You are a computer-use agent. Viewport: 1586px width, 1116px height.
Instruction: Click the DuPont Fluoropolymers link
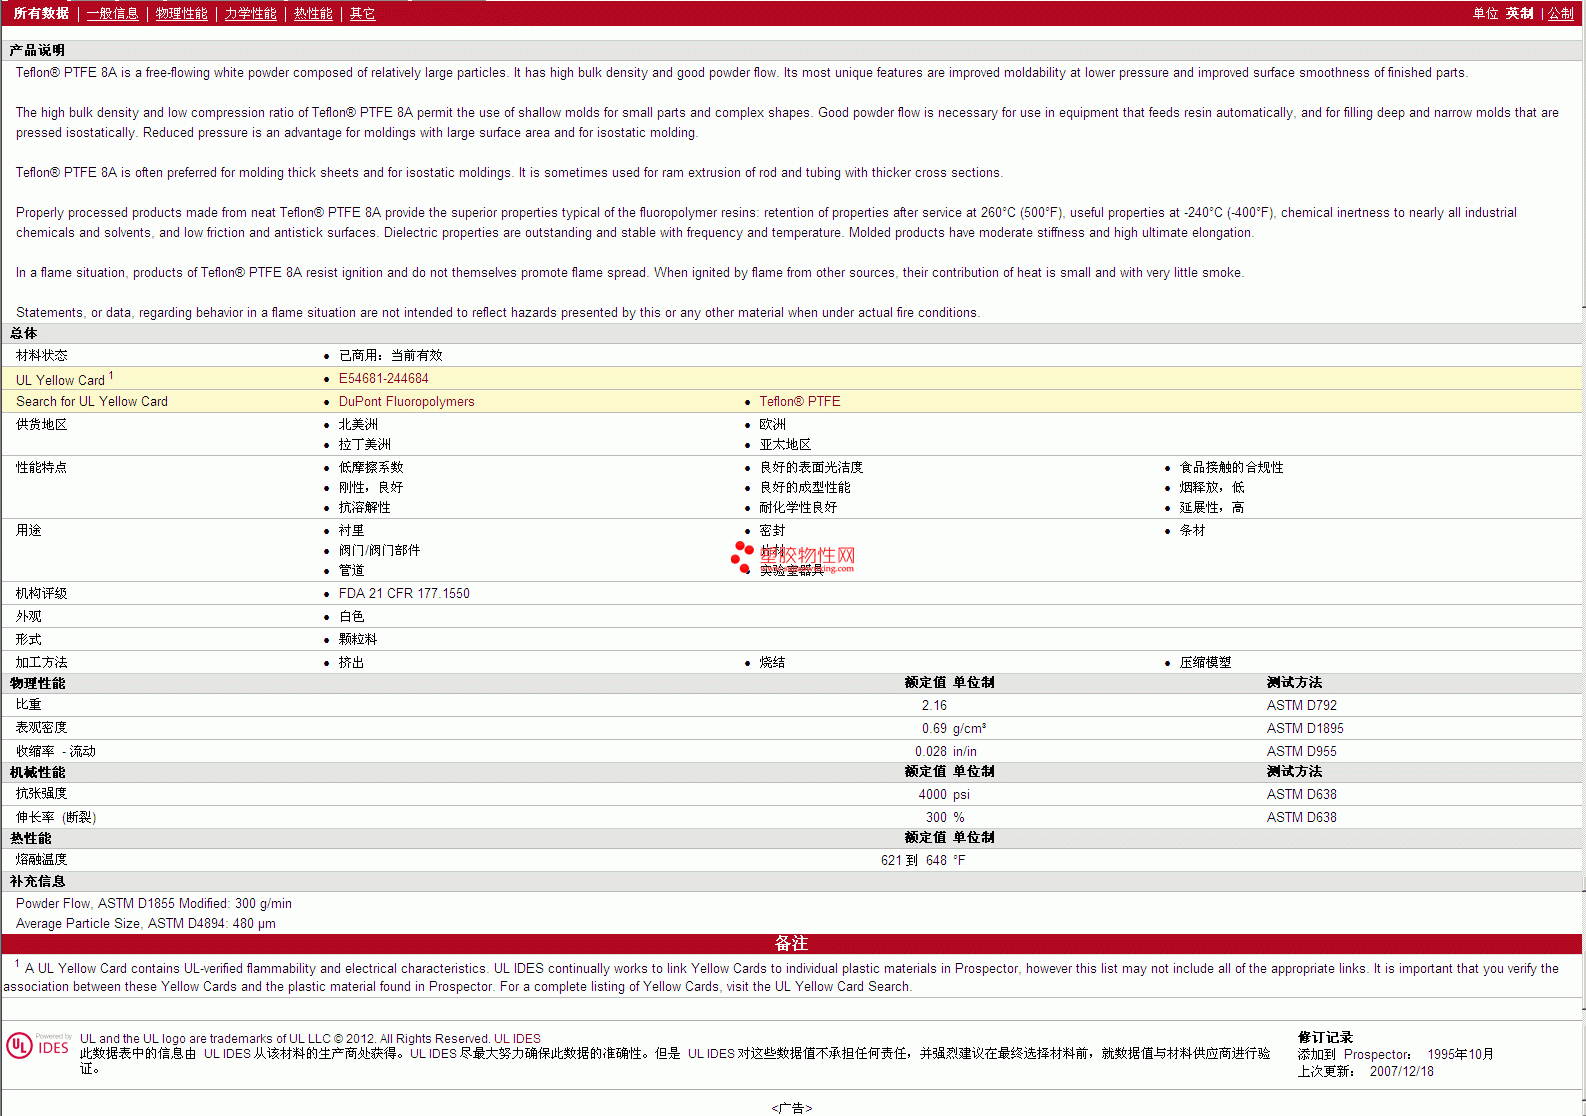[x=407, y=402]
